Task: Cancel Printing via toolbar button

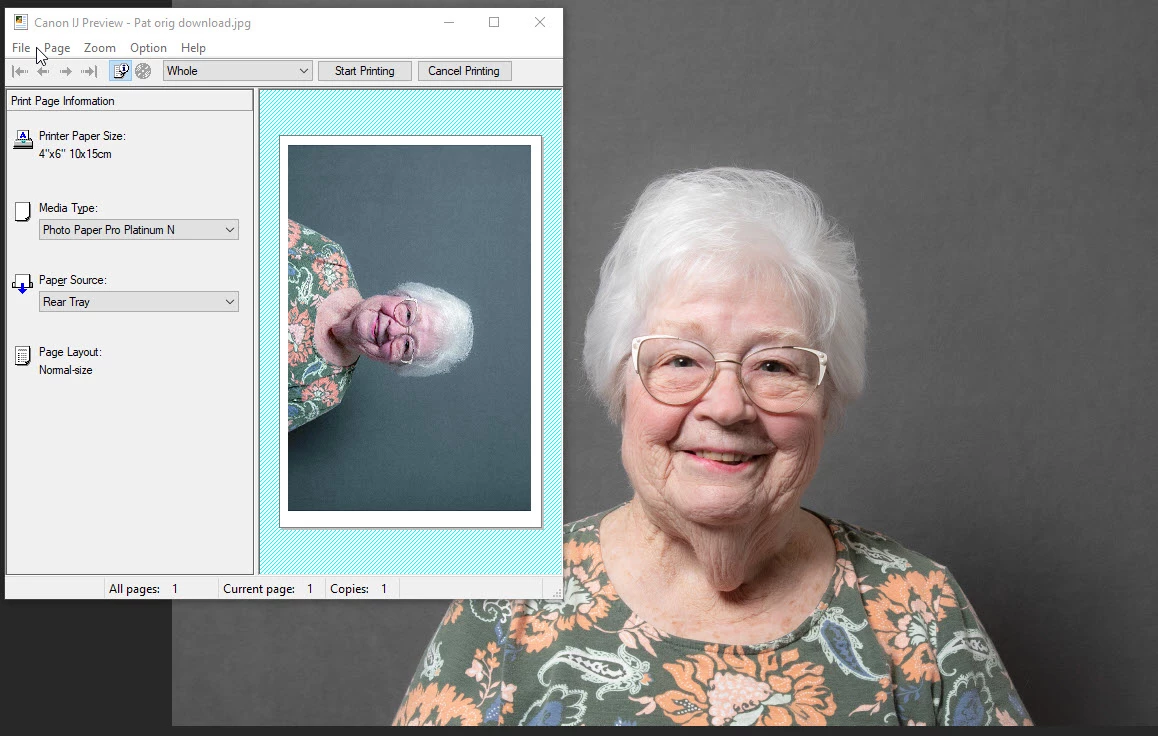Action: pyautogui.click(x=464, y=71)
